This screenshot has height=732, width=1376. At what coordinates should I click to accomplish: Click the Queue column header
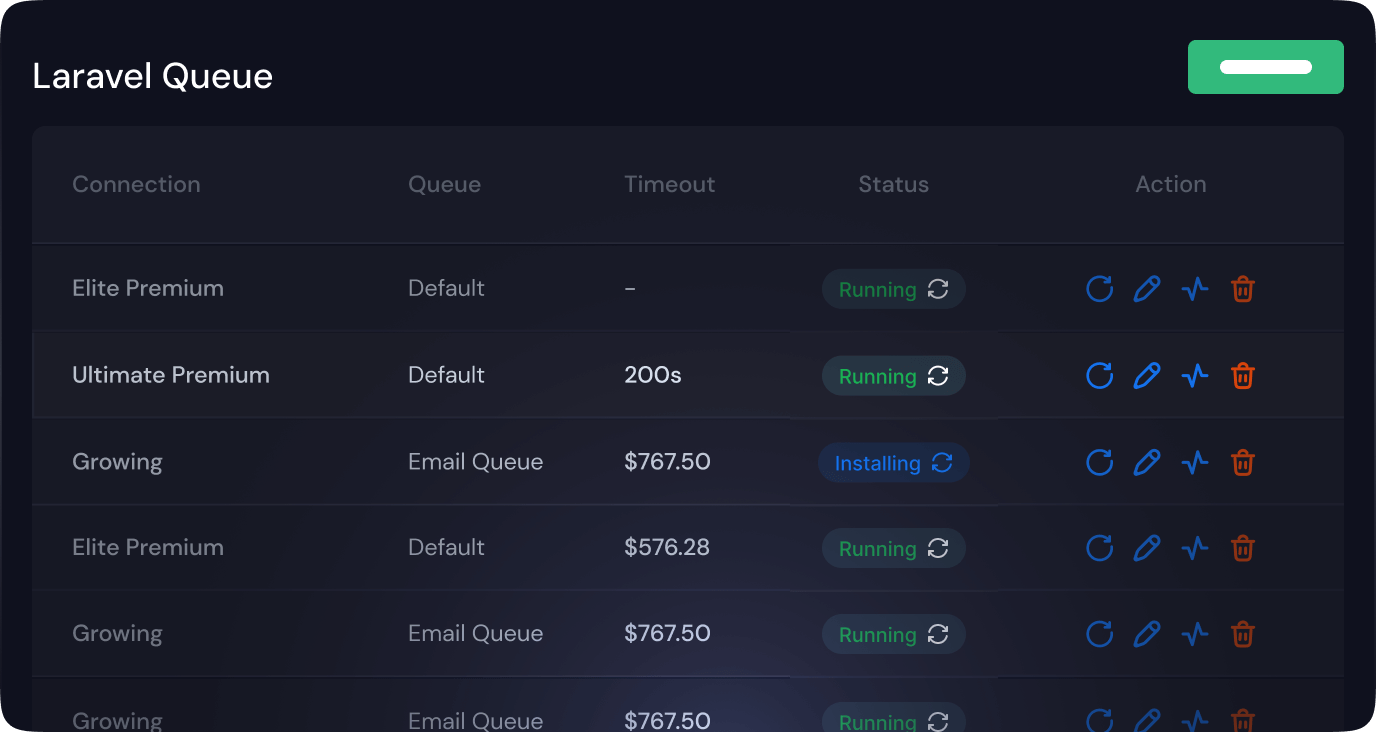(444, 184)
